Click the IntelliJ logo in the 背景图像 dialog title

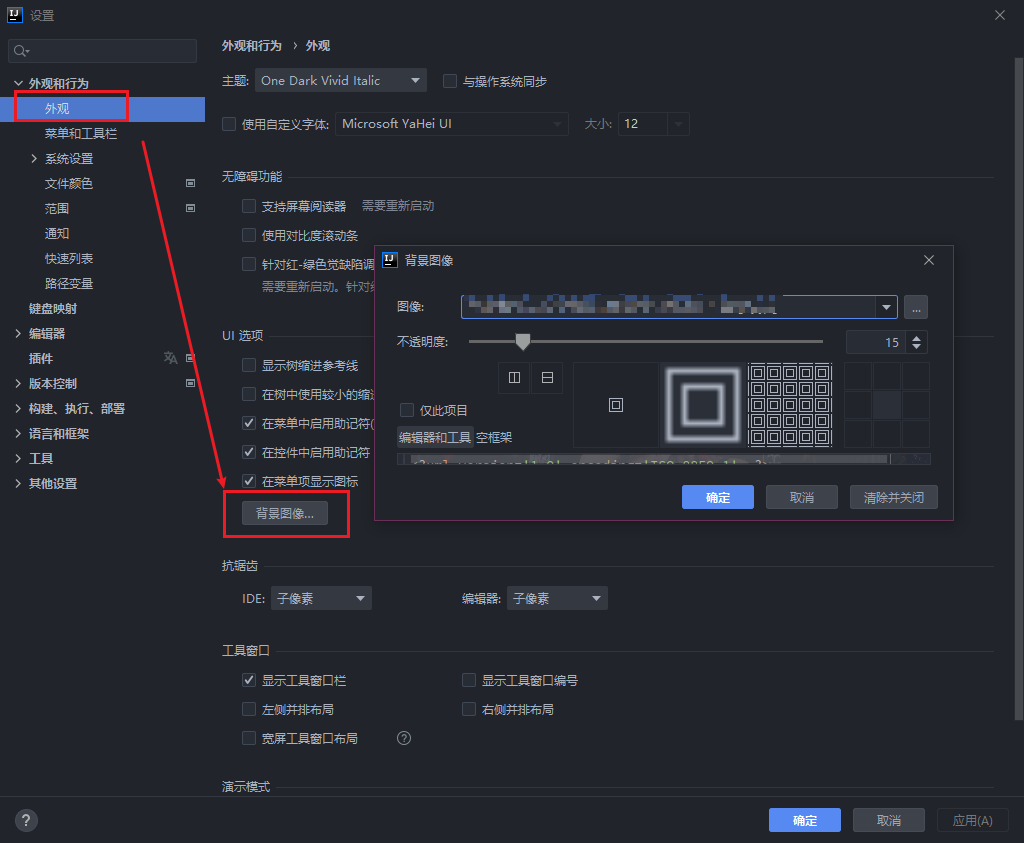390,260
